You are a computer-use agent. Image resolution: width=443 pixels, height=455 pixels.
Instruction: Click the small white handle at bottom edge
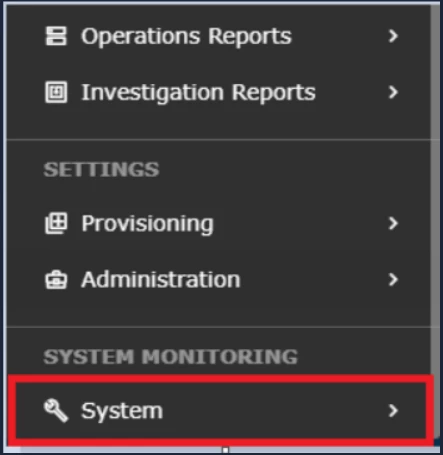(225, 450)
